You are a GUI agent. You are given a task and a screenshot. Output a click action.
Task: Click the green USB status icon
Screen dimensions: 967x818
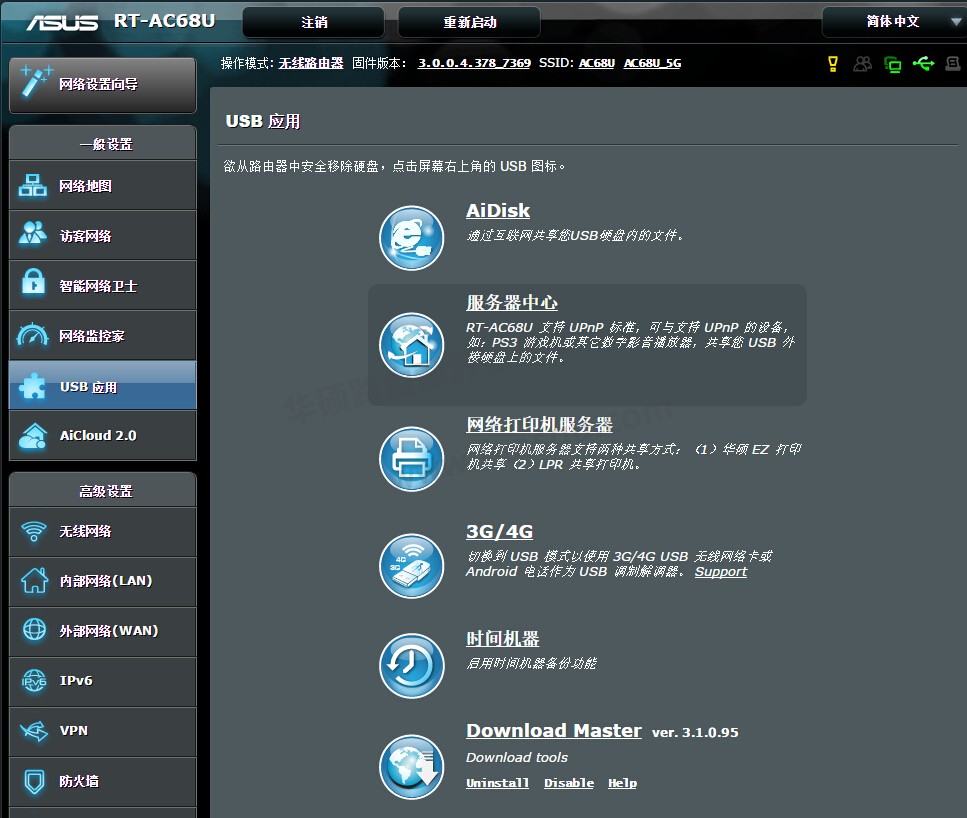923,63
